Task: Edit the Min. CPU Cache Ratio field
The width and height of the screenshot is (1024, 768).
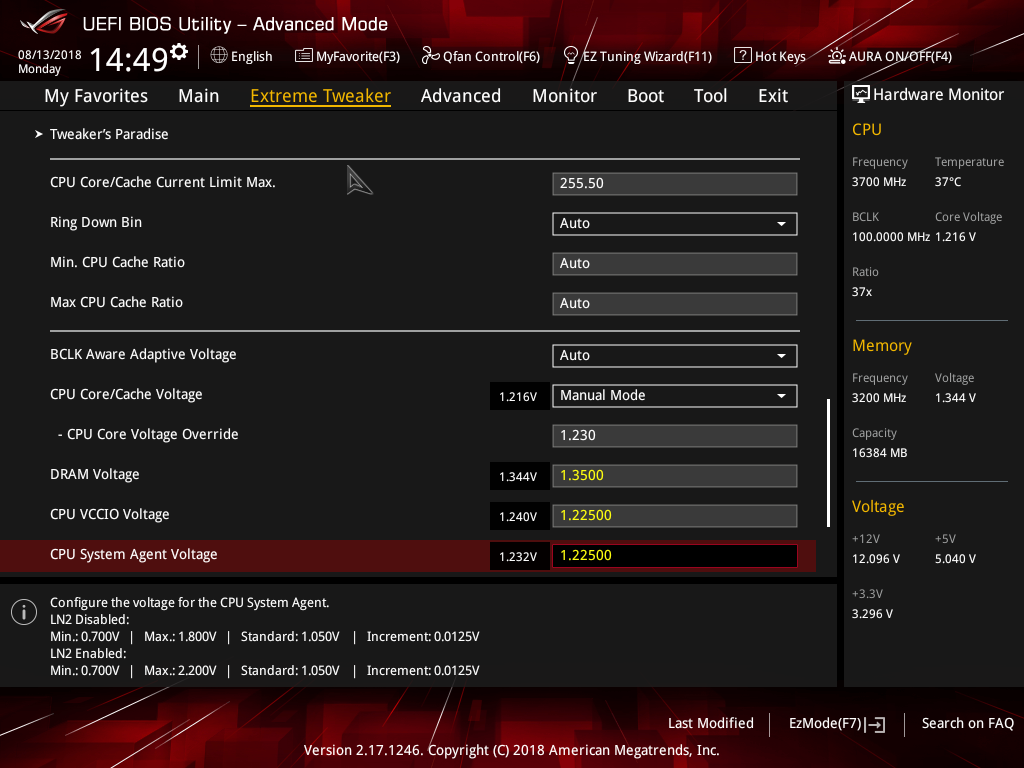Action: [675, 263]
